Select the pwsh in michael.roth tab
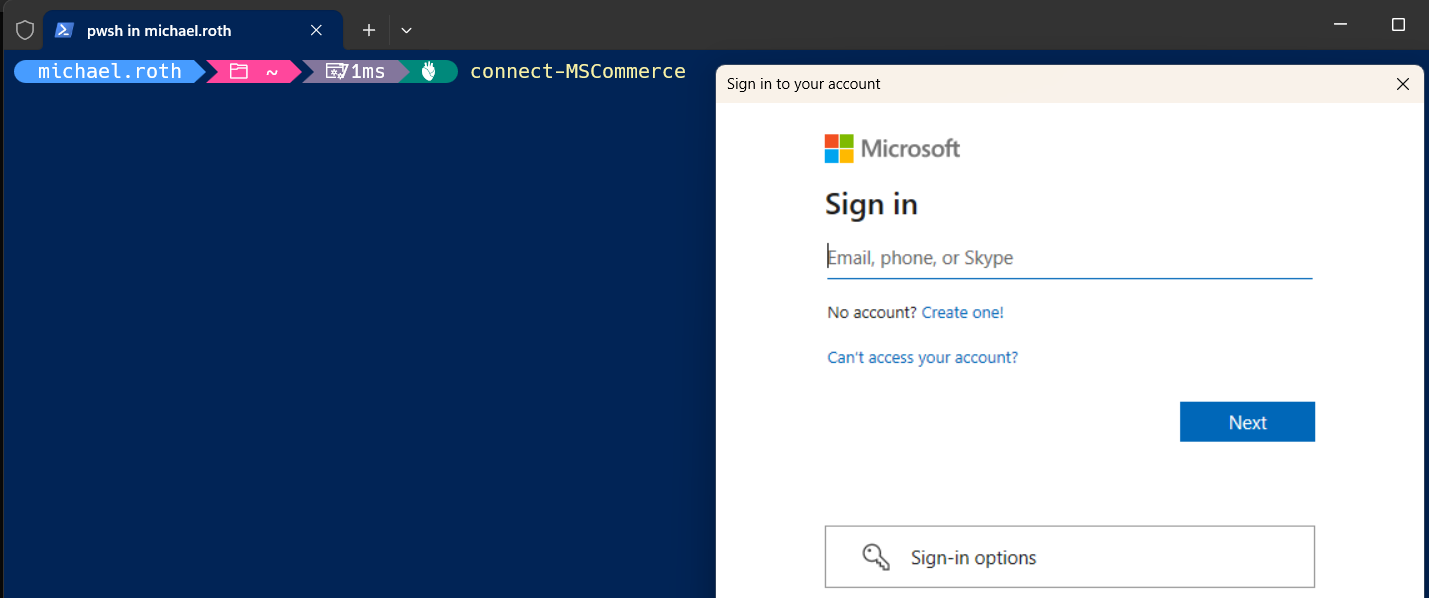1429x598 pixels. point(193,30)
